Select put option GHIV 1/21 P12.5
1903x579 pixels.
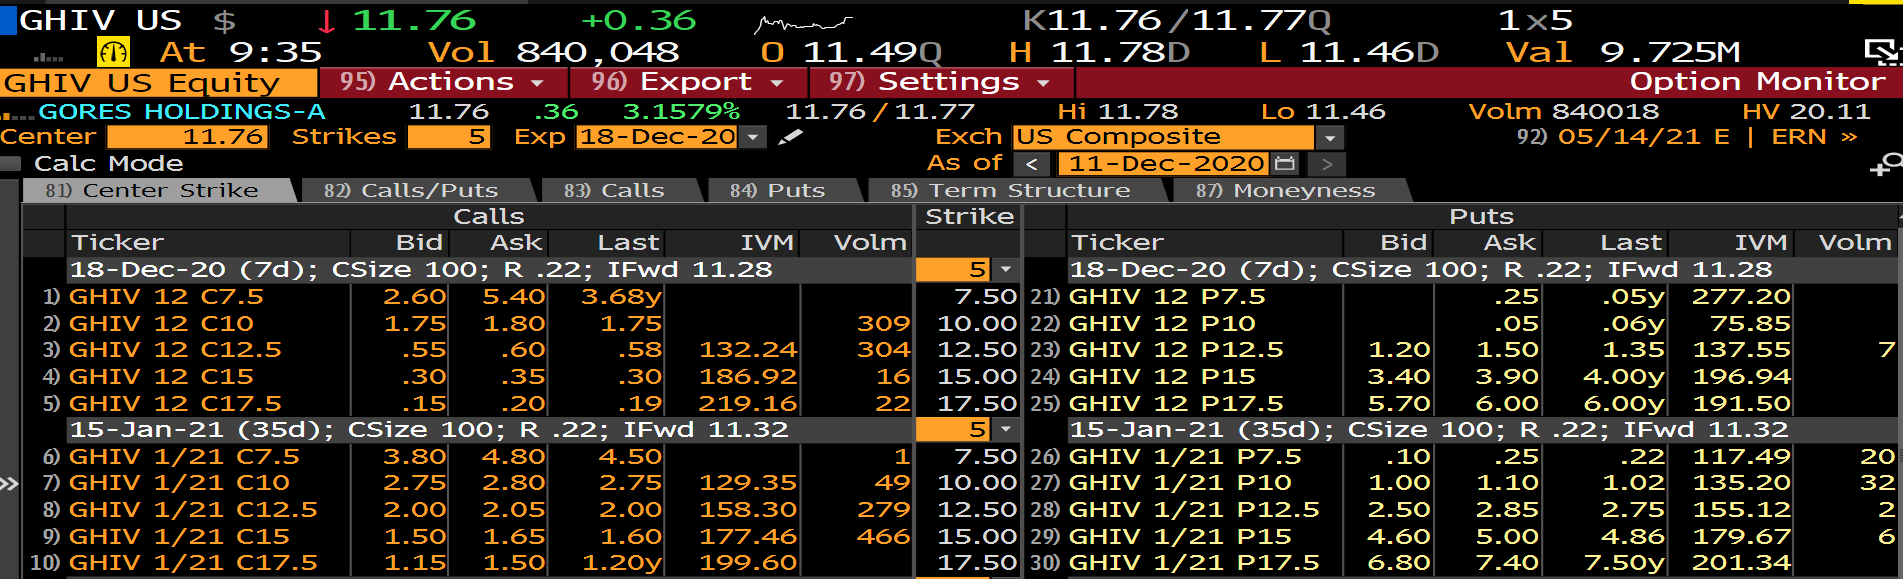1194,510
